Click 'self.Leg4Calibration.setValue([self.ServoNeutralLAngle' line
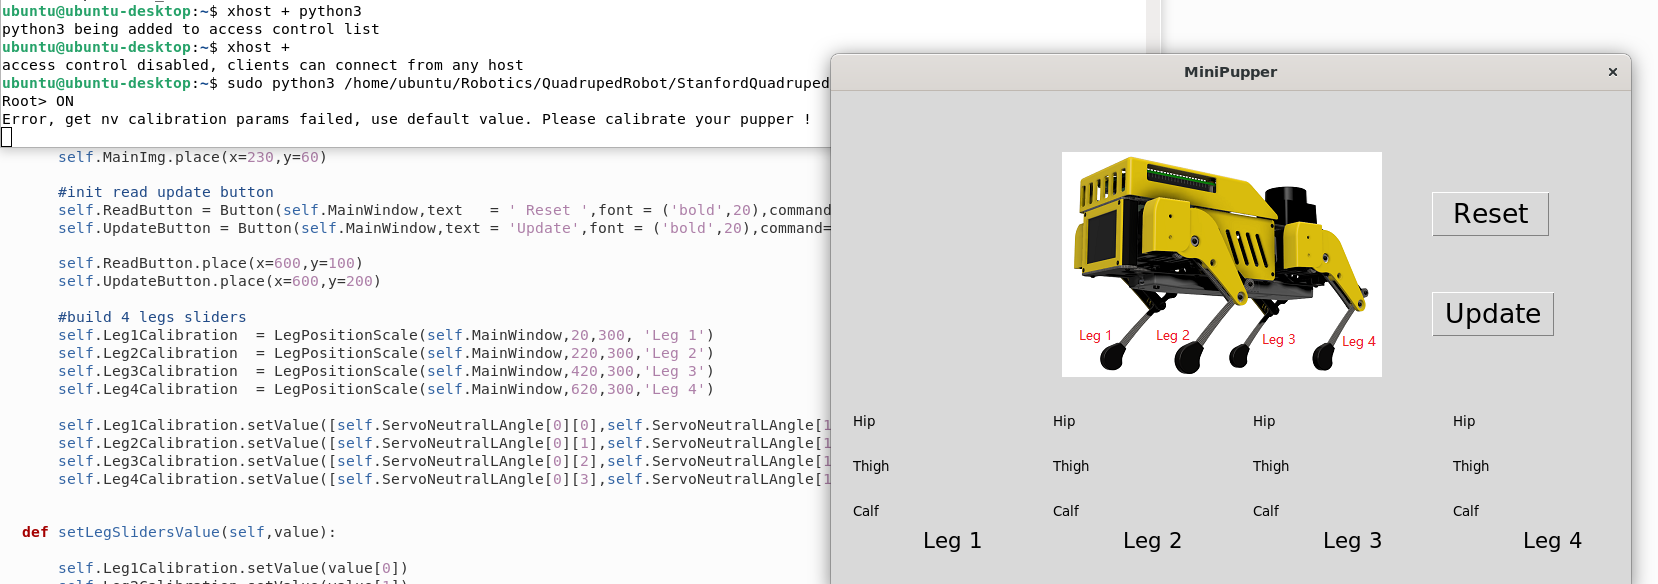1658x584 pixels. (444, 479)
